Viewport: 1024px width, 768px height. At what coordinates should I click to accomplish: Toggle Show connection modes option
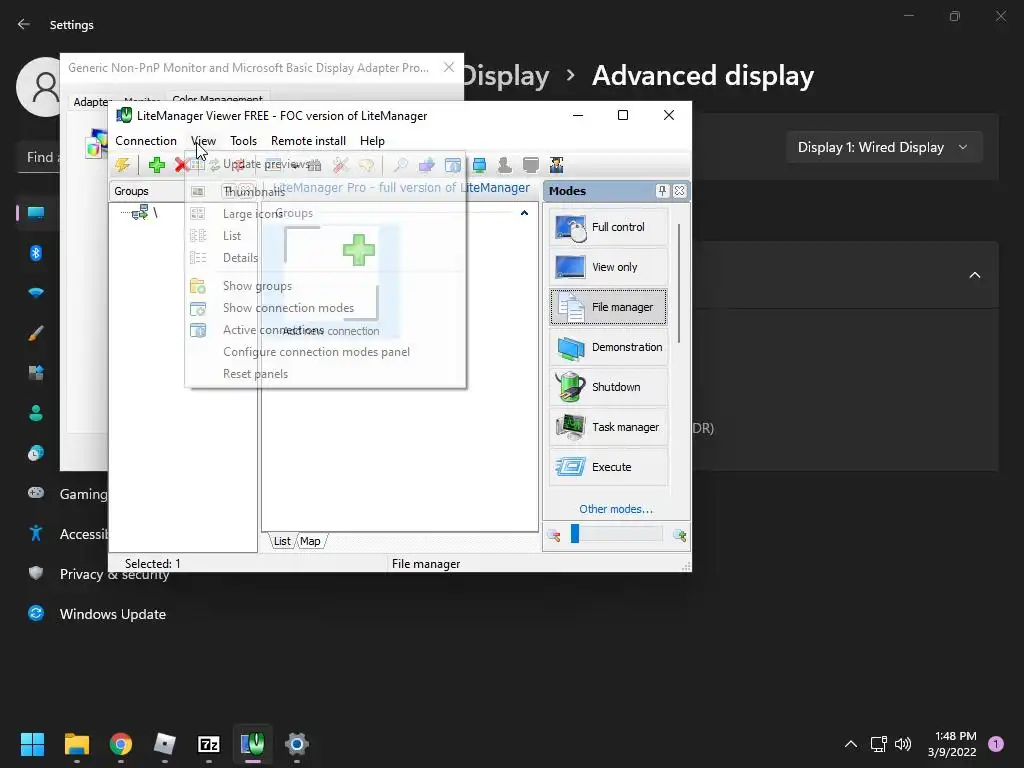coord(325,308)
